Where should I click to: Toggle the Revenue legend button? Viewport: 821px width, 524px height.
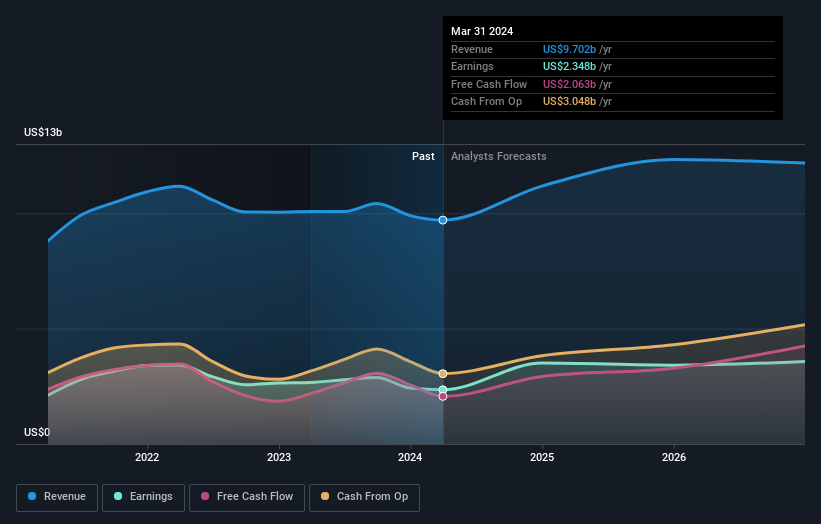coord(57,497)
